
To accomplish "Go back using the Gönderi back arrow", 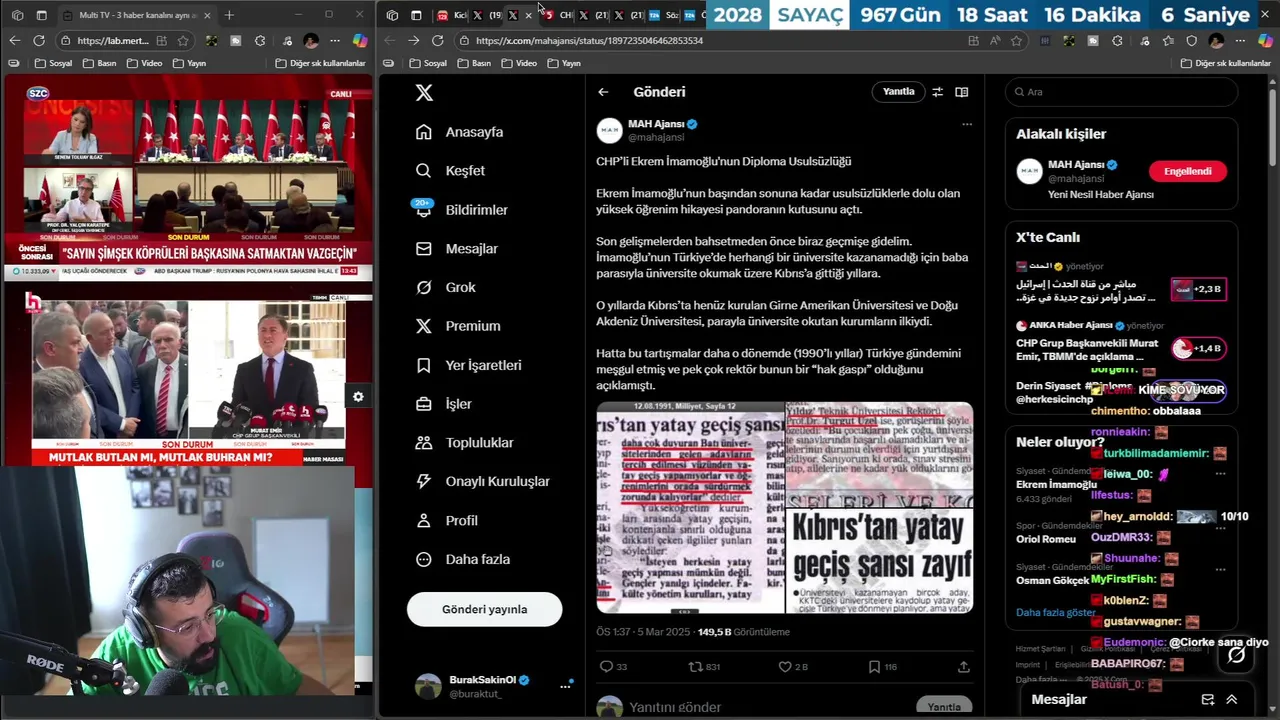I will (603, 92).
